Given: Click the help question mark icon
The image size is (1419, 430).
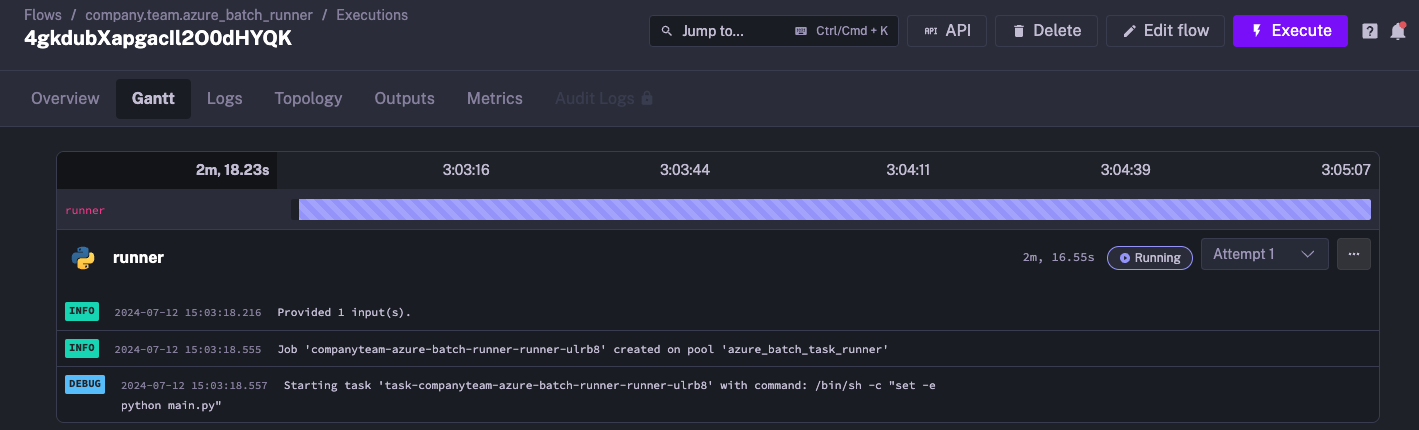Looking at the screenshot, I should click(1370, 31).
